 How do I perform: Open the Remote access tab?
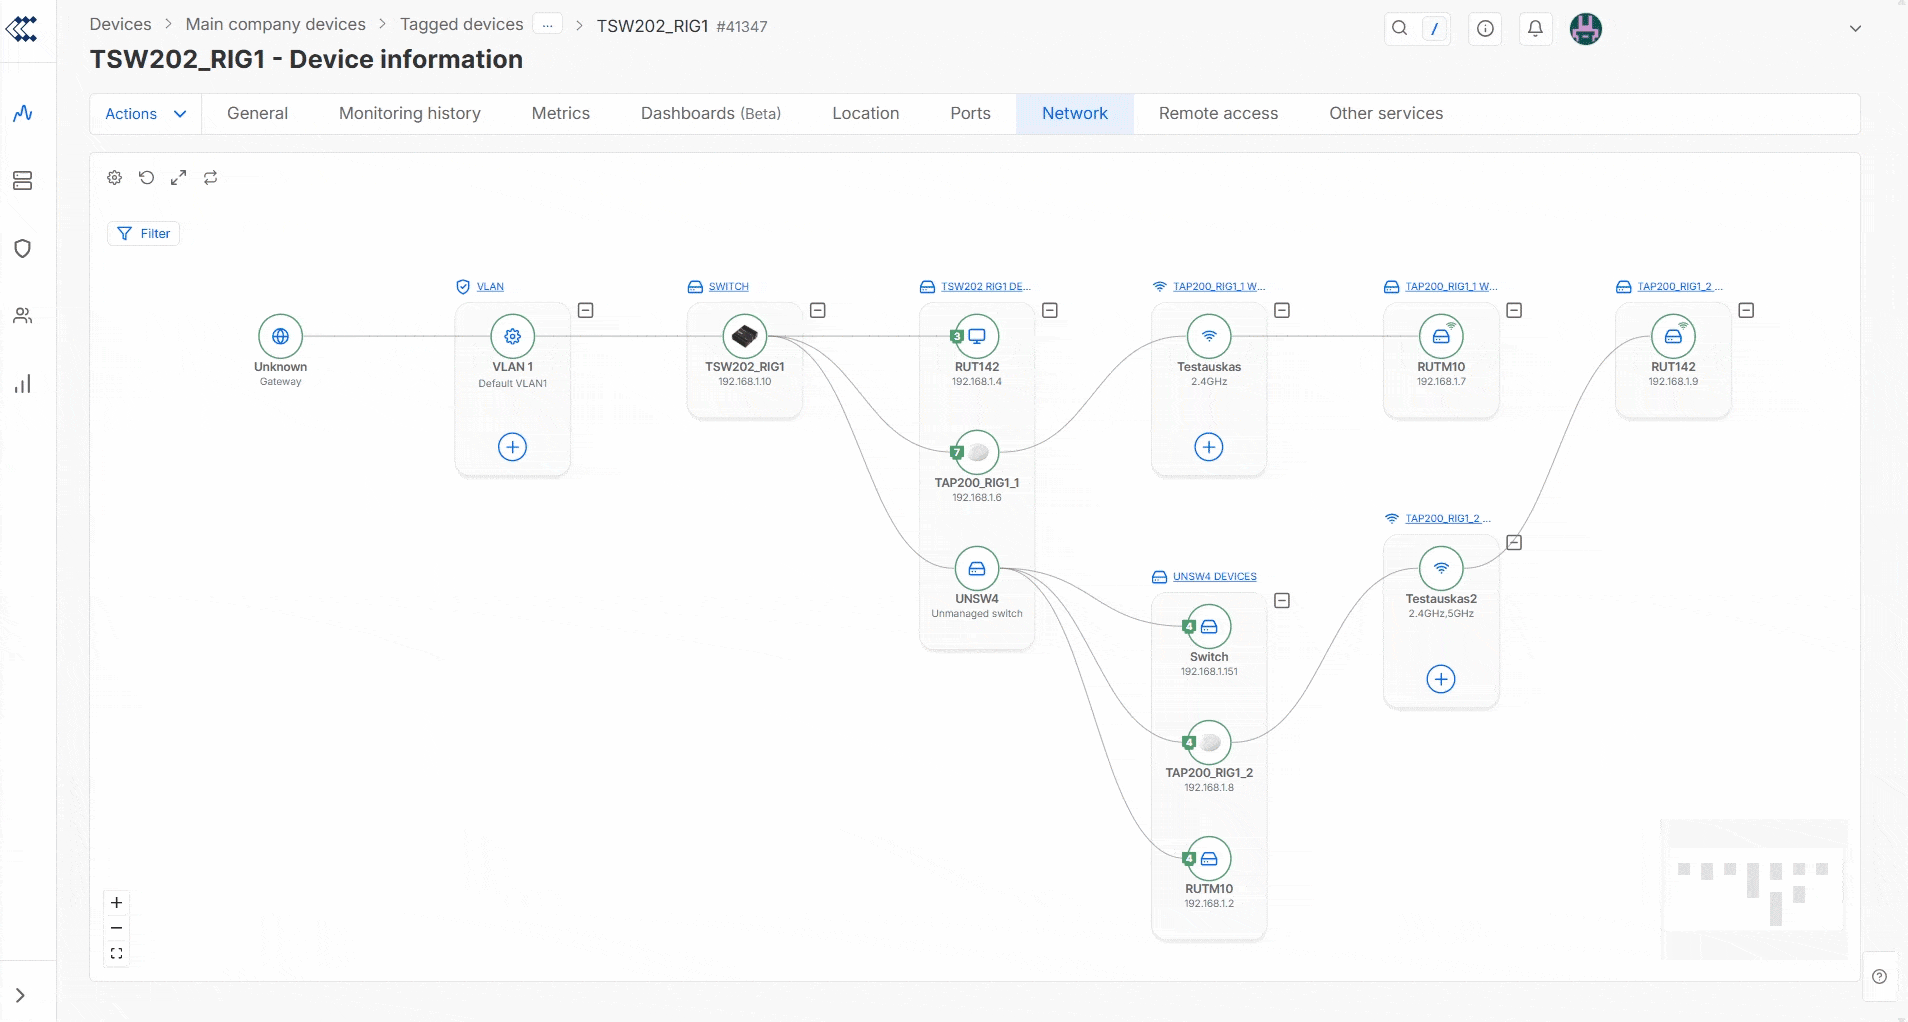tap(1218, 114)
